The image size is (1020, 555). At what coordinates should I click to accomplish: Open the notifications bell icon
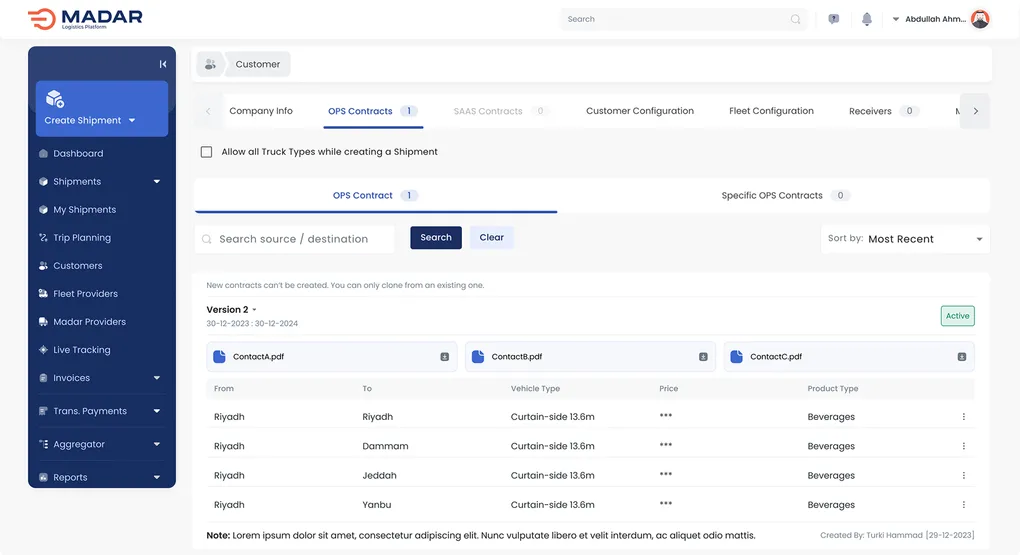pyautogui.click(x=867, y=19)
